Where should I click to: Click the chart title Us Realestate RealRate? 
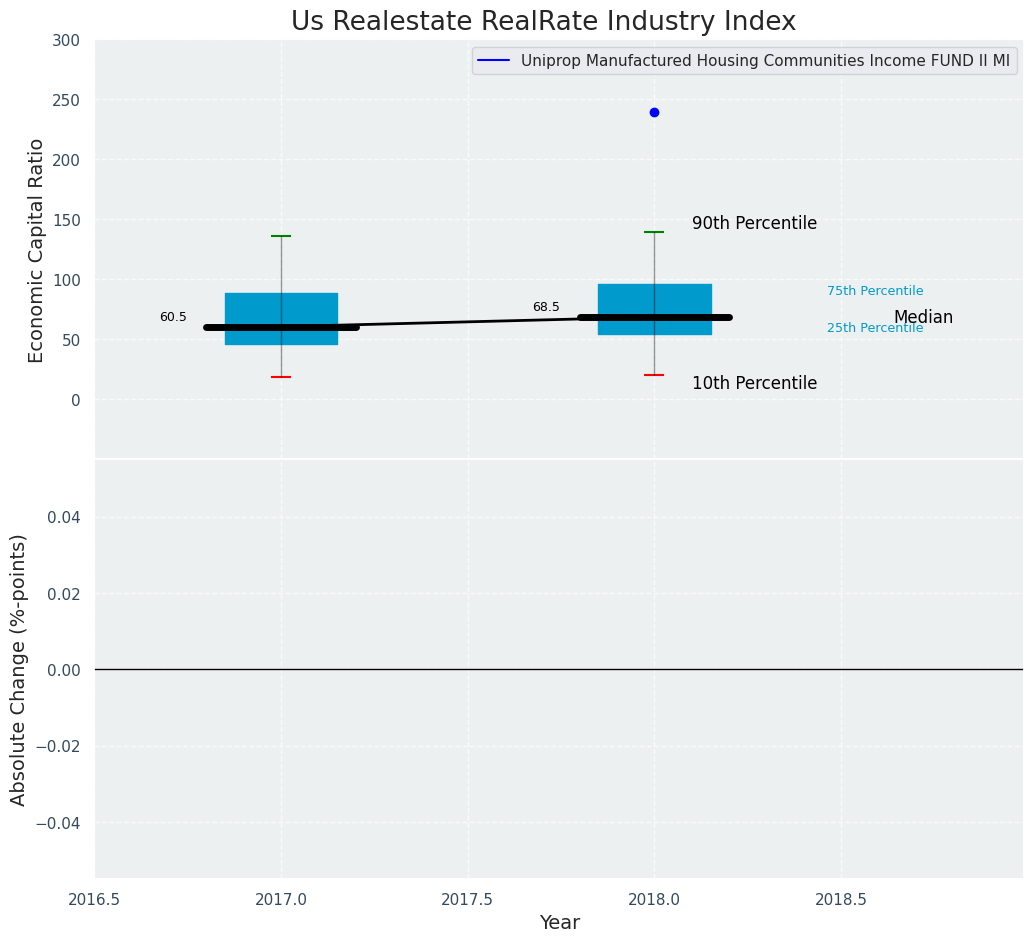[x=543, y=22]
